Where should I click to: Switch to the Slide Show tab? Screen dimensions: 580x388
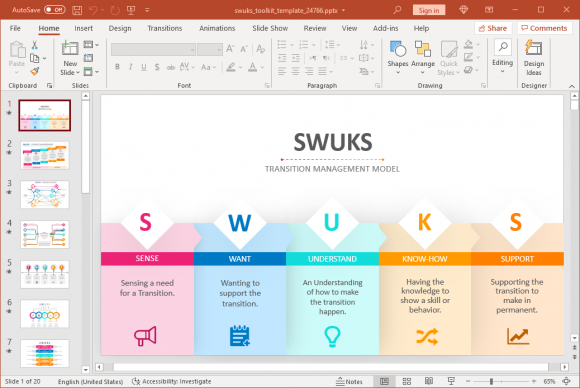(x=270, y=28)
